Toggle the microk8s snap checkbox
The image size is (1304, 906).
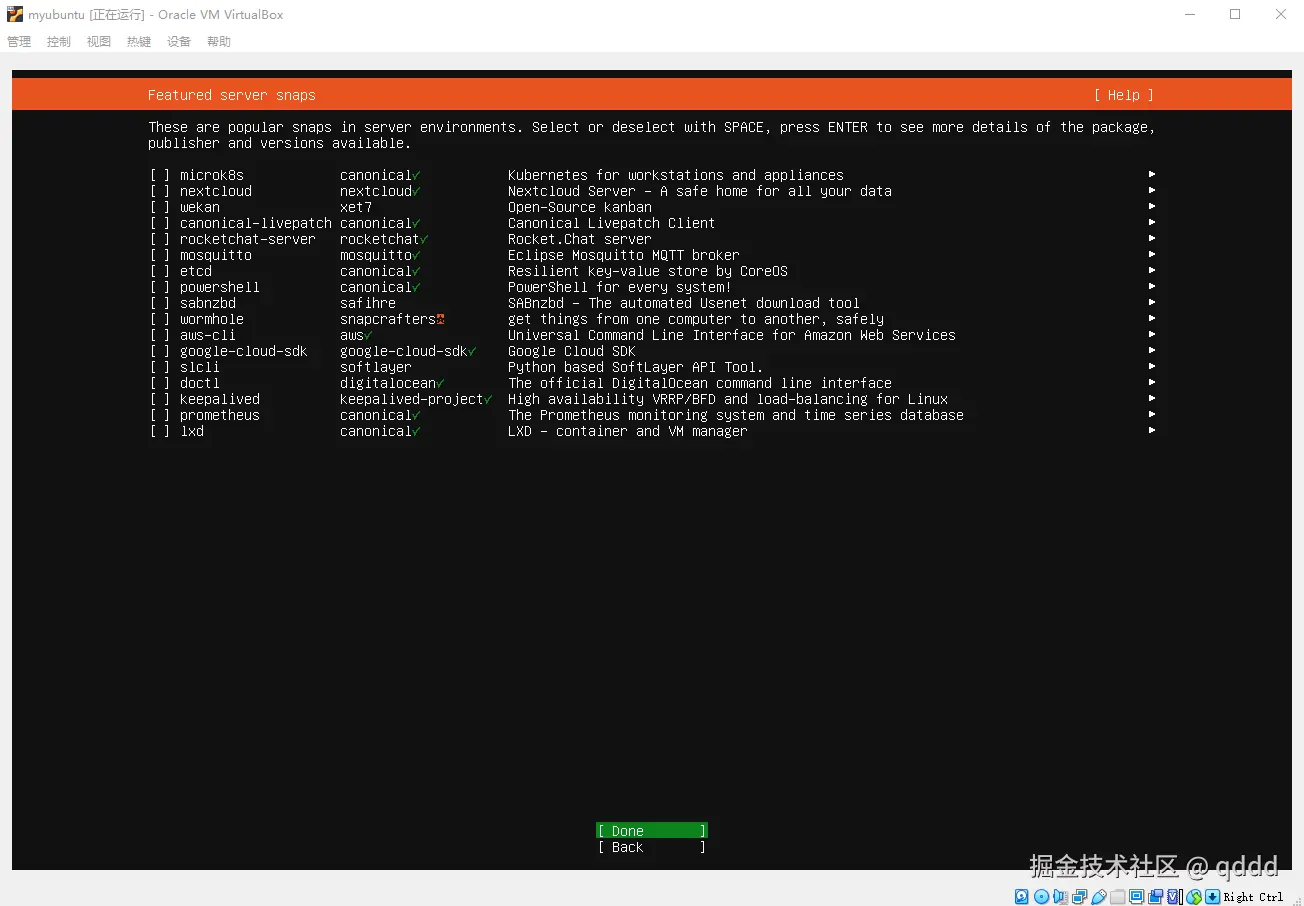(160, 175)
